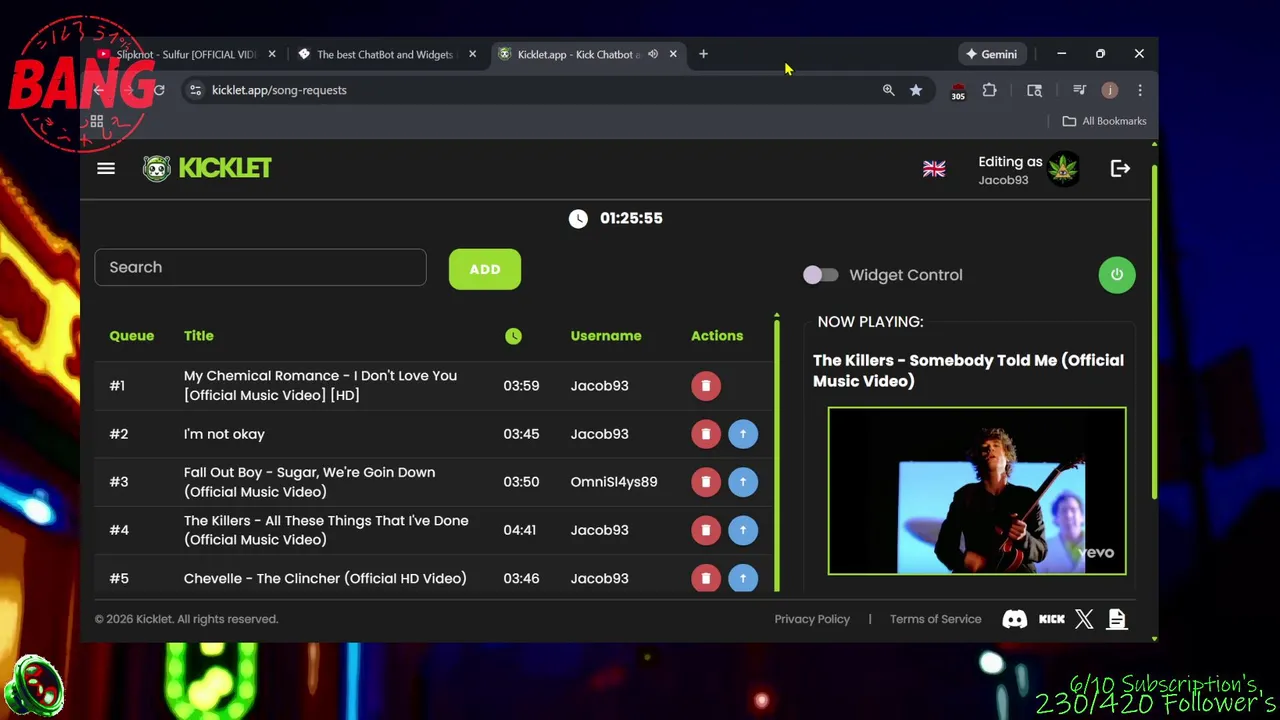This screenshot has height=720, width=1280.
Task: Open X social icon in footer
Action: (x=1084, y=619)
